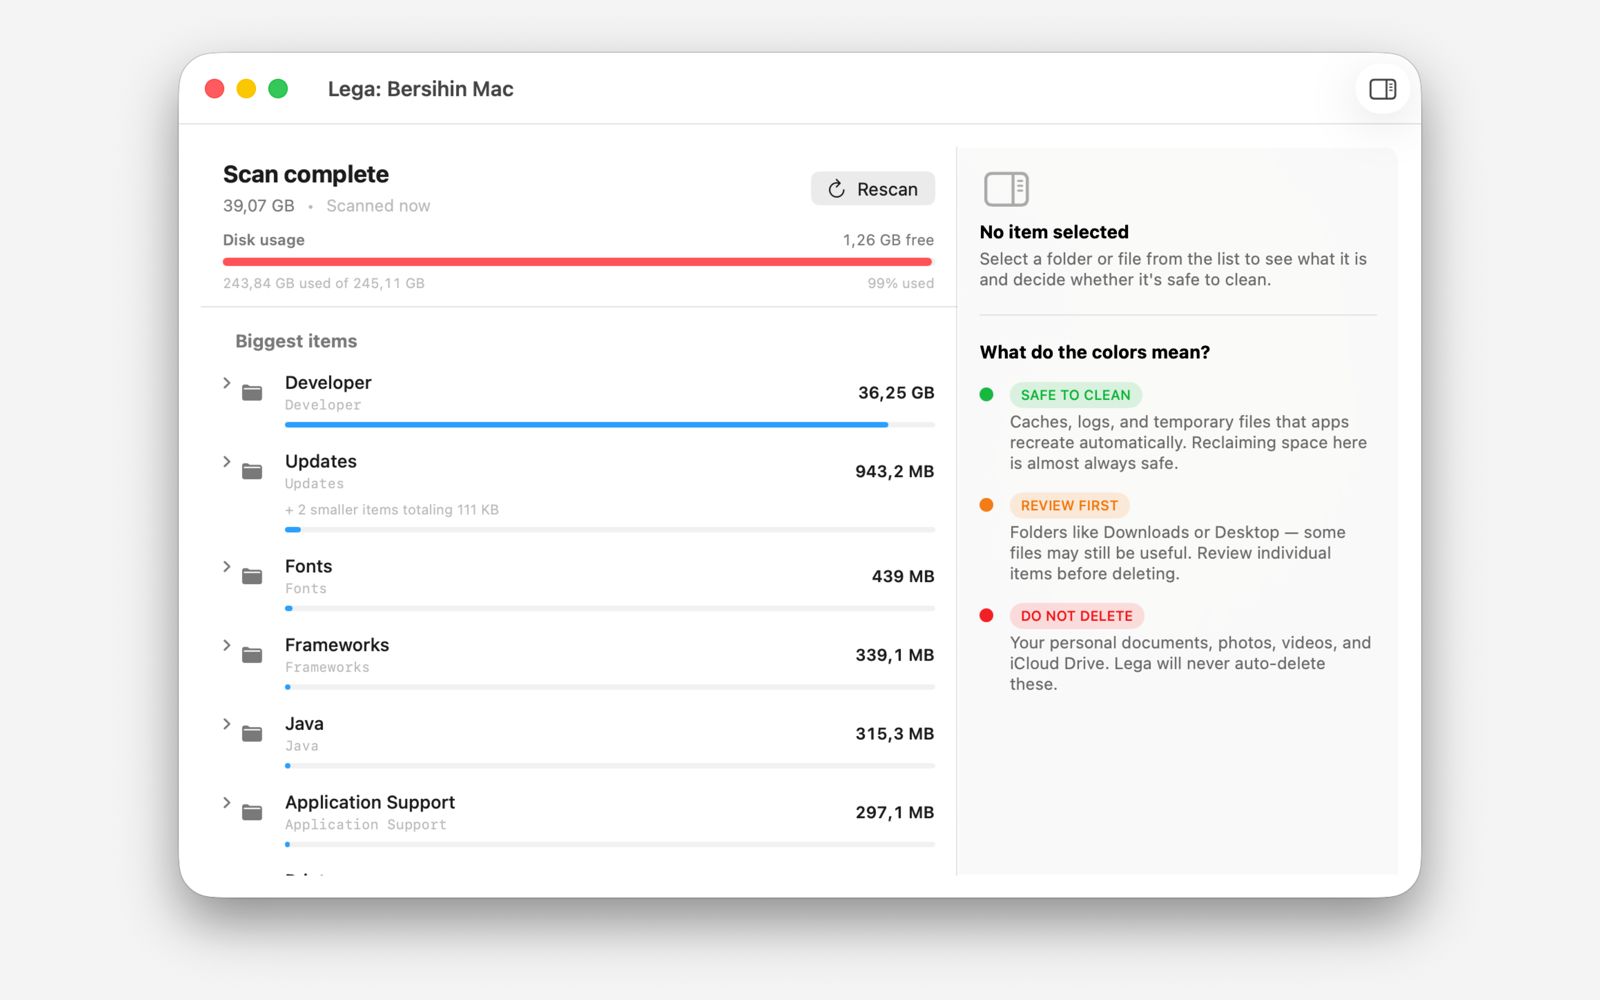The image size is (1600, 1000).
Task: Toggle the sidebar panel icon in title bar
Action: pos(1382,89)
